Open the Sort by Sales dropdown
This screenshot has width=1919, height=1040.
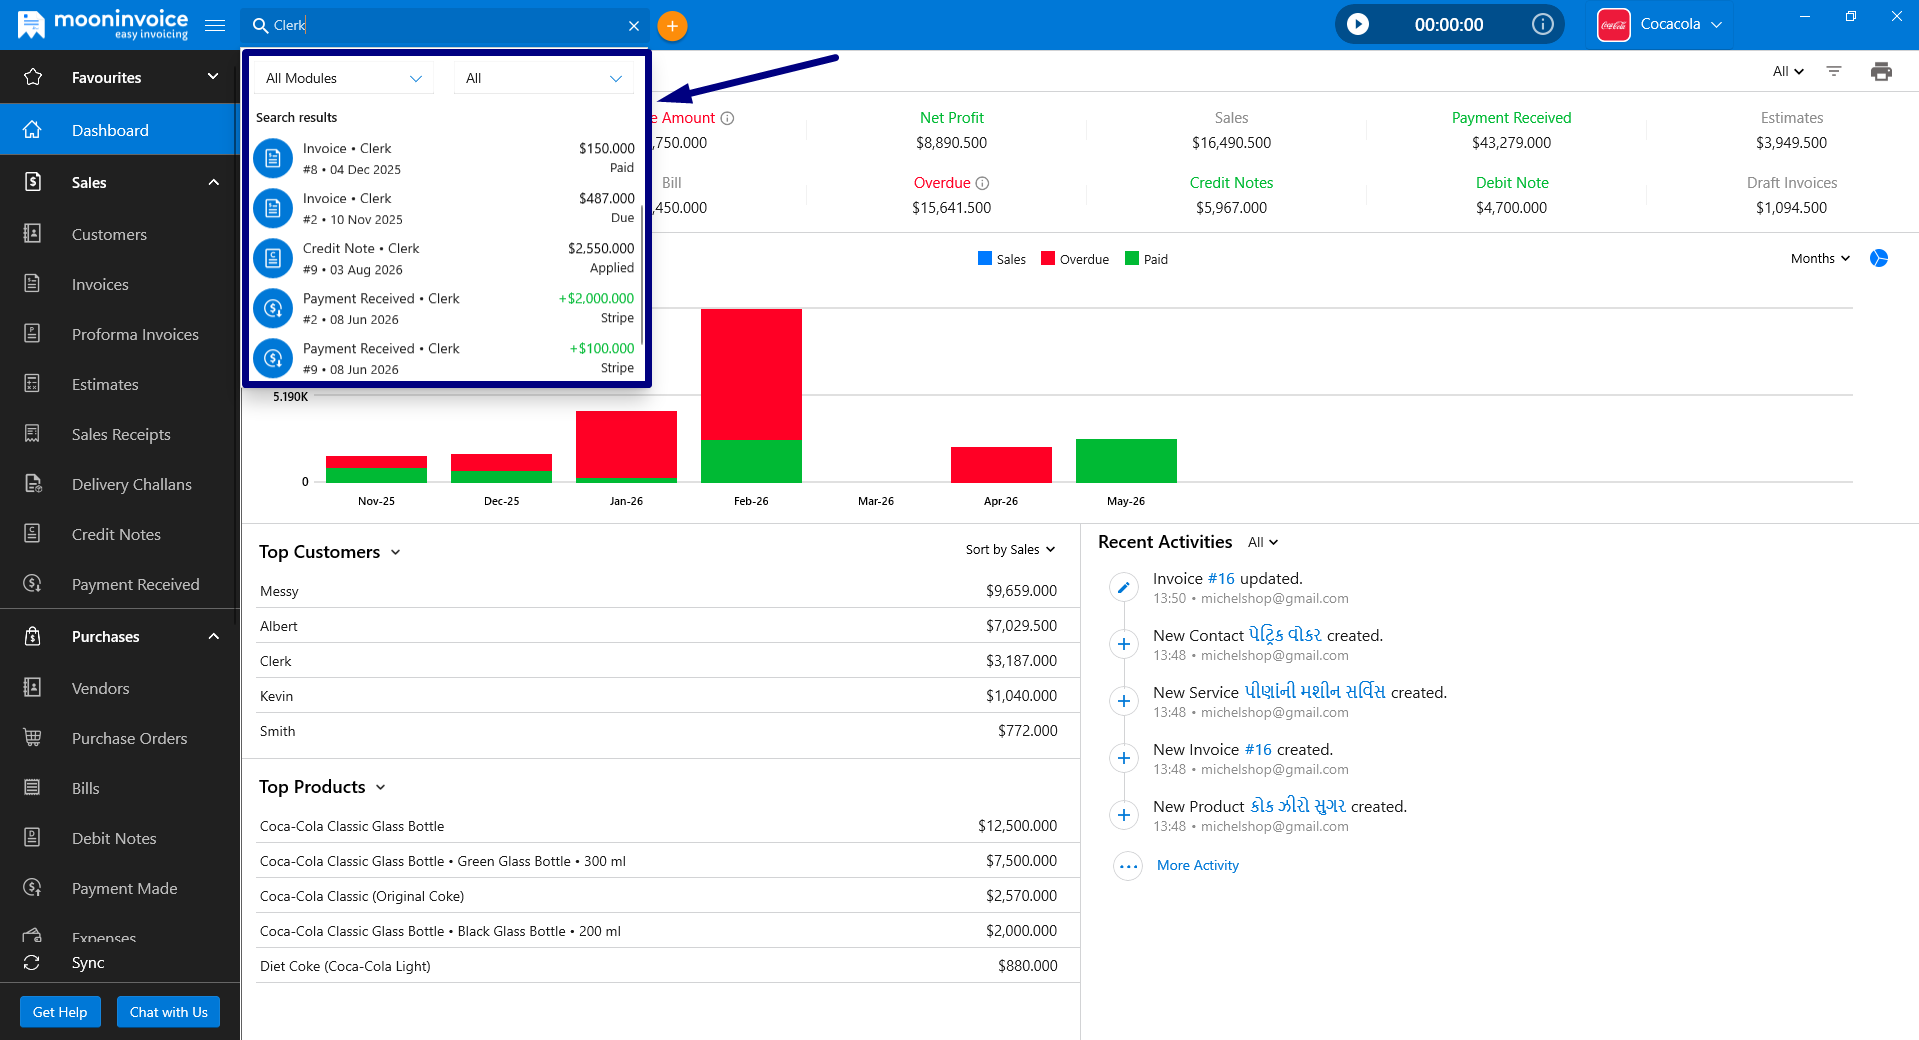[1011, 549]
